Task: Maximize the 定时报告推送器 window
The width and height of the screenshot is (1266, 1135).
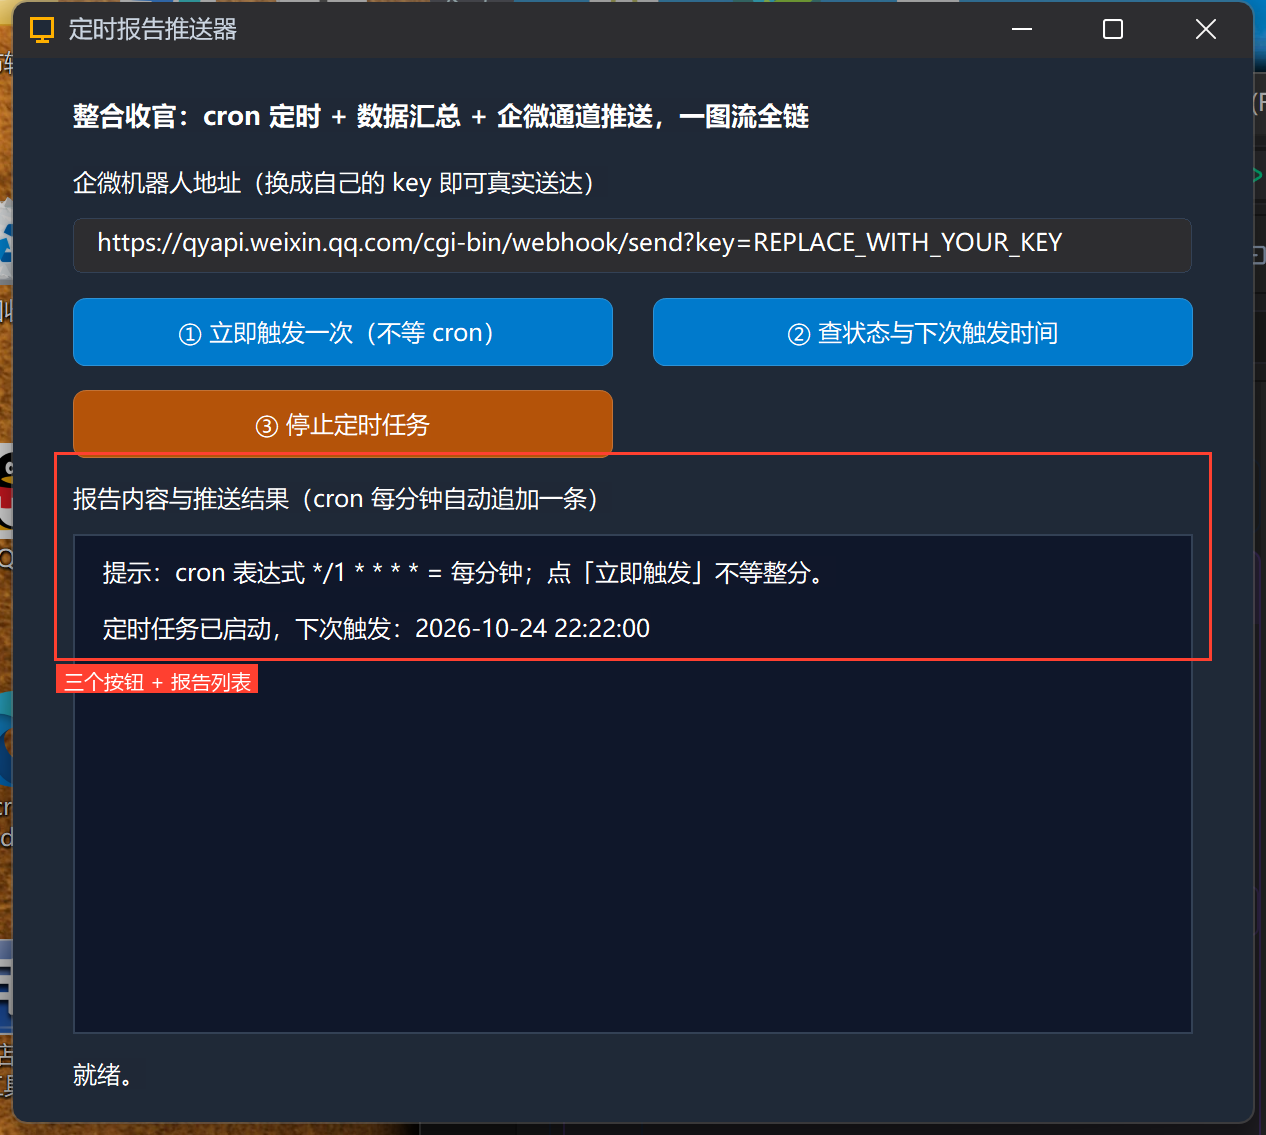Action: click(x=1113, y=29)
